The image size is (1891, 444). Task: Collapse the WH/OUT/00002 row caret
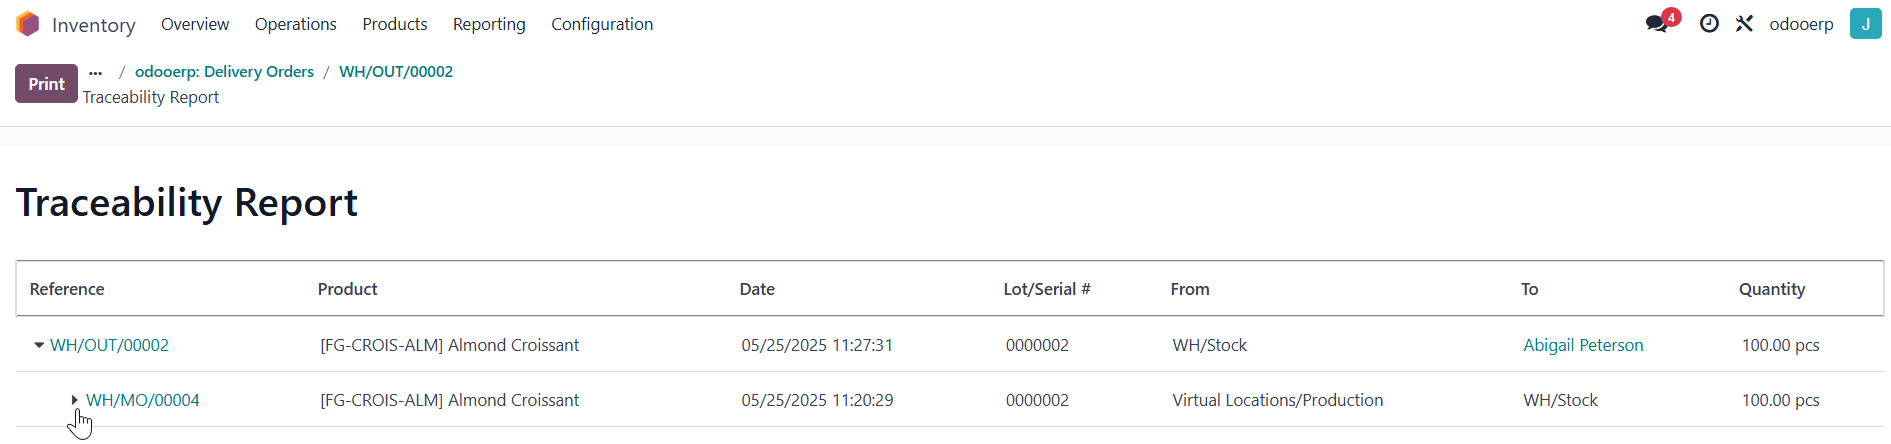pyautogui.click(x=39, y=345)
